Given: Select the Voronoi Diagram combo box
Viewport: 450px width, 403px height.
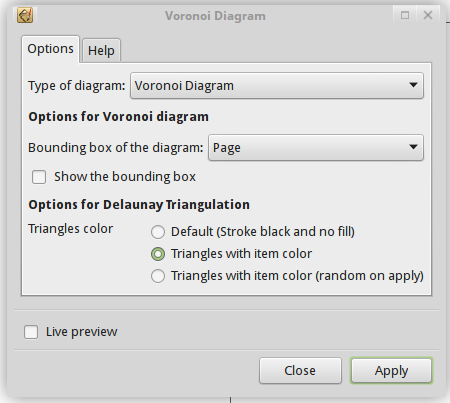Looking at the screenshot, I should 277,86.
